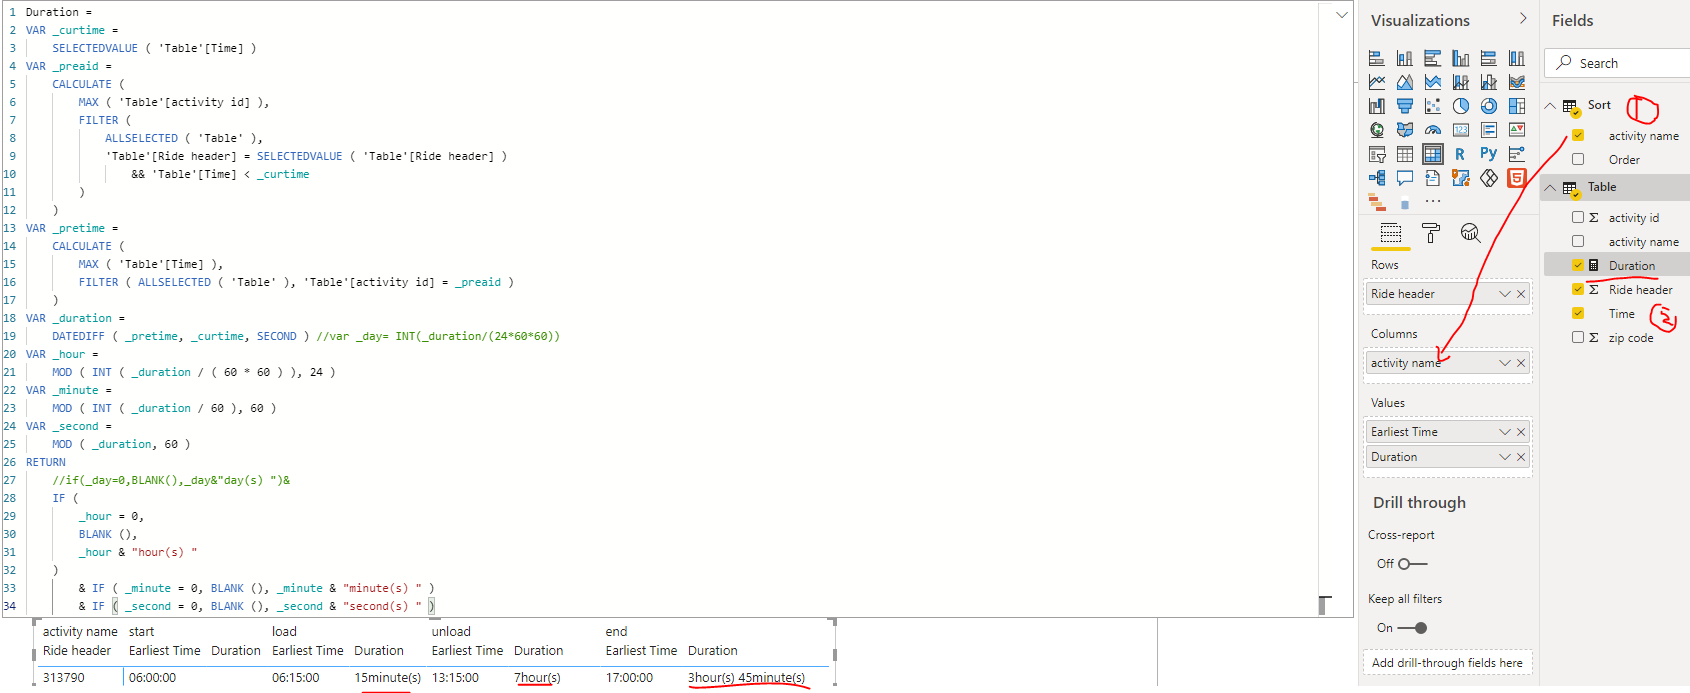The width and height of the screenshot is (1690, 693).
Task: Select the funnel chart visual
Action: coord(1405,106)
